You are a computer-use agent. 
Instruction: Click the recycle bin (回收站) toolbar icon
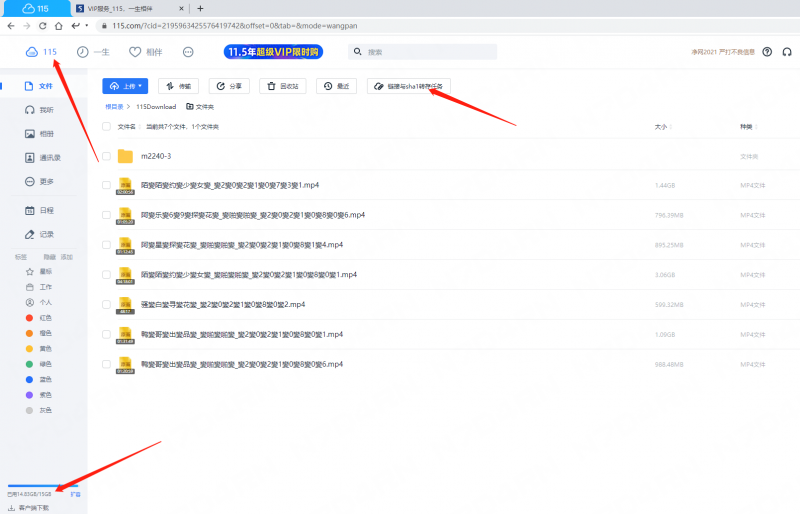[x=282, y=87]
